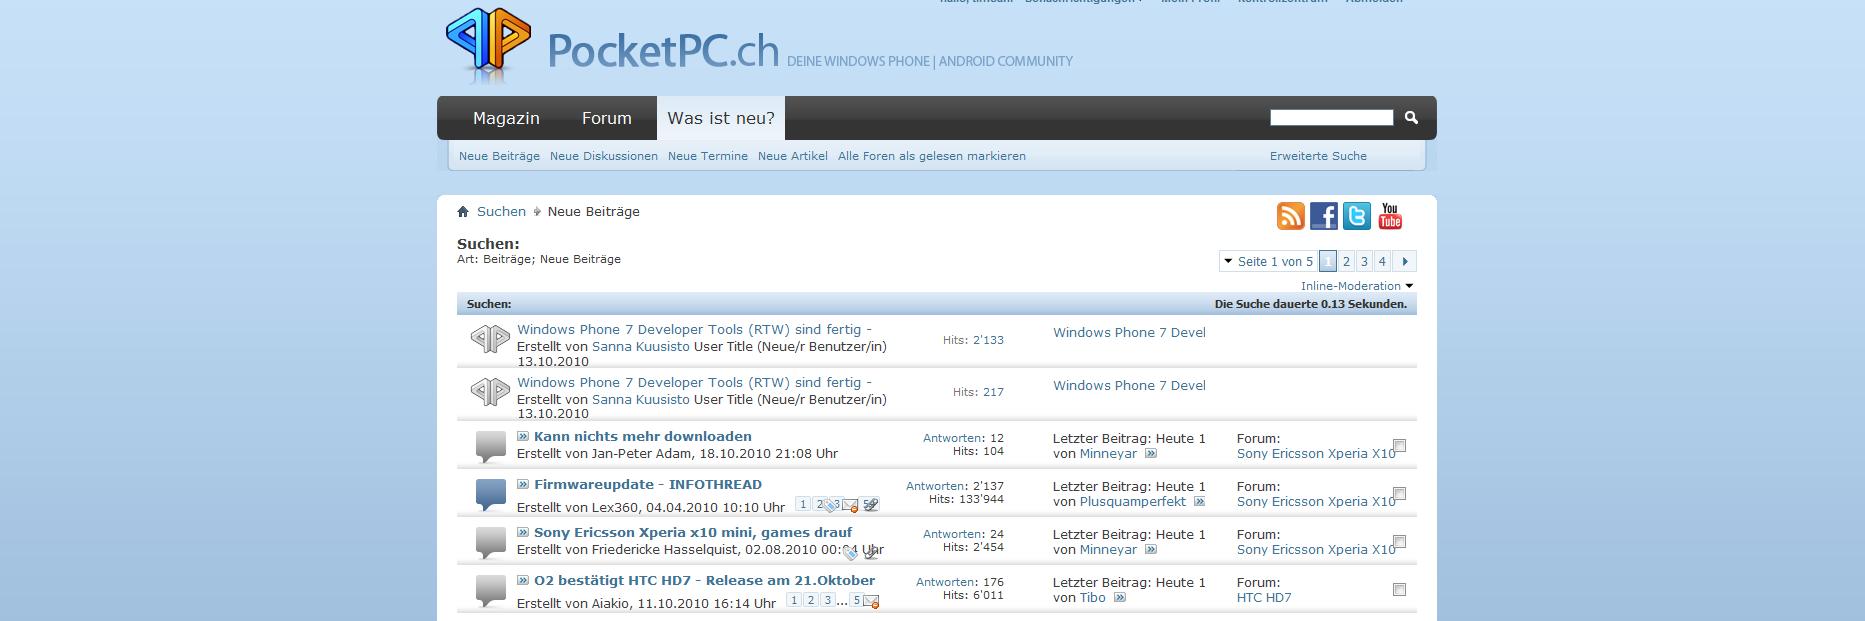The image size is (1865, 621).
Task: Click status bubble of 'O2 bestätigt HTC HD7'
Action: [x=490, y=590]
